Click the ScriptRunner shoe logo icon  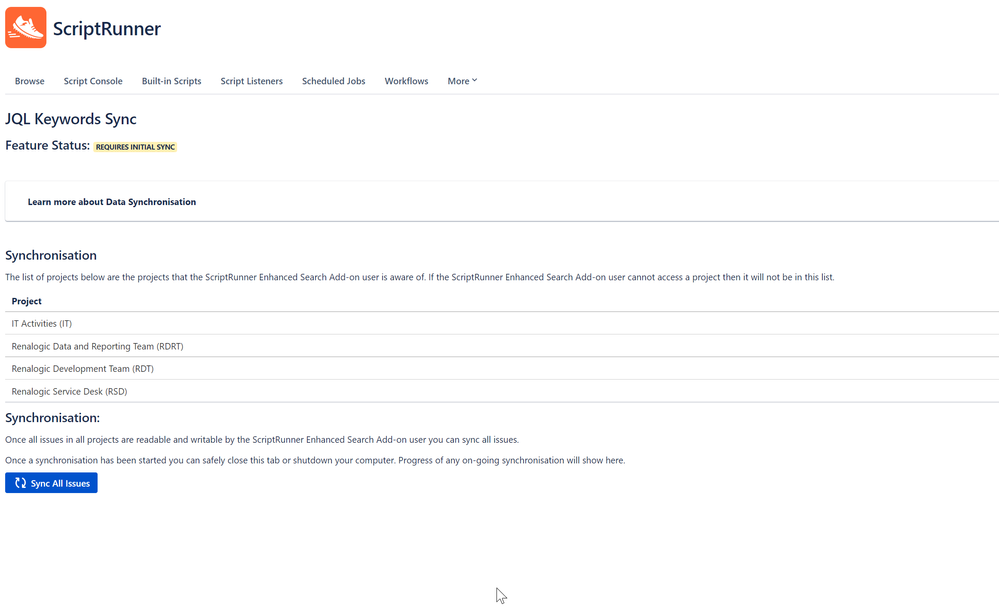pos(25,27)
